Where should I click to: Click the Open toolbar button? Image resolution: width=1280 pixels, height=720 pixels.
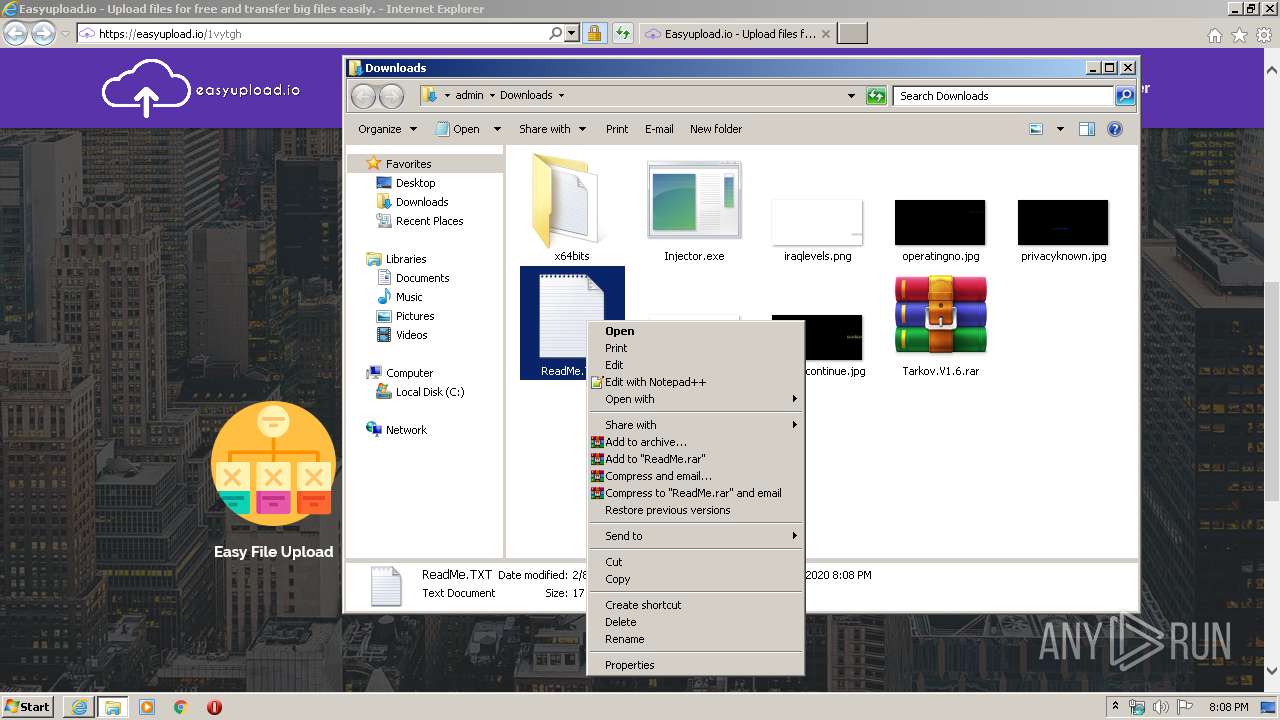[x=458, y=129]
